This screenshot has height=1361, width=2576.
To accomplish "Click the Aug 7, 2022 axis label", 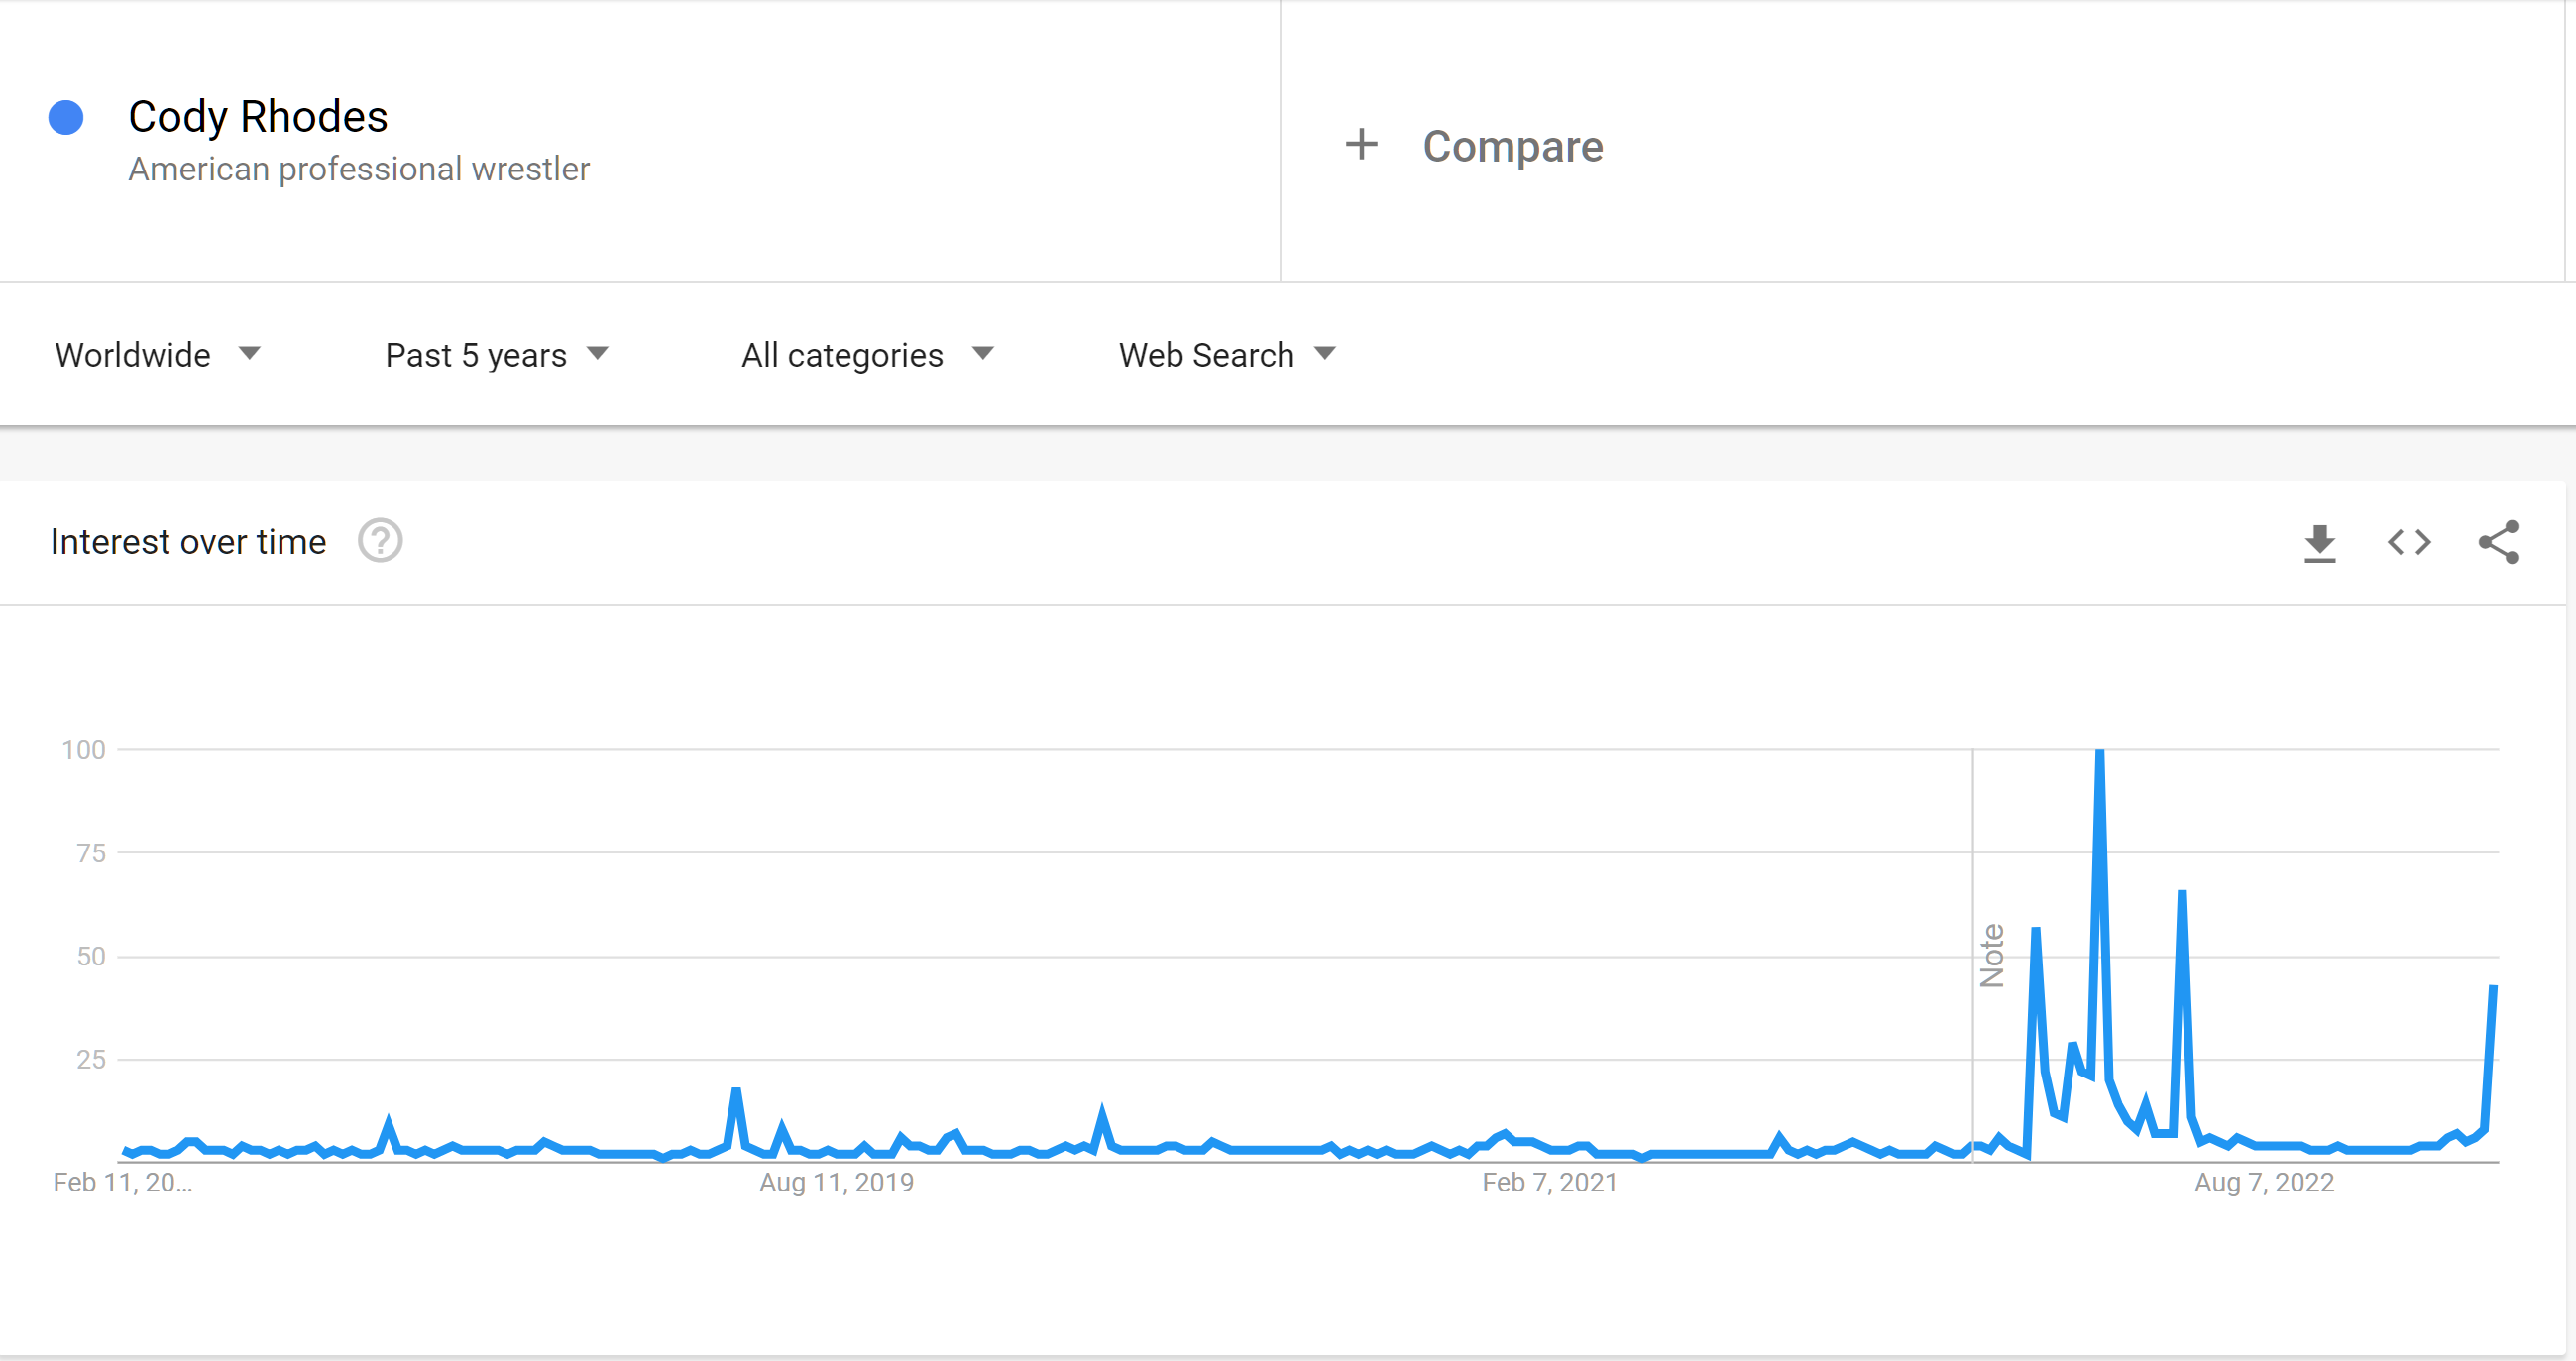I will point(2263,1182).
